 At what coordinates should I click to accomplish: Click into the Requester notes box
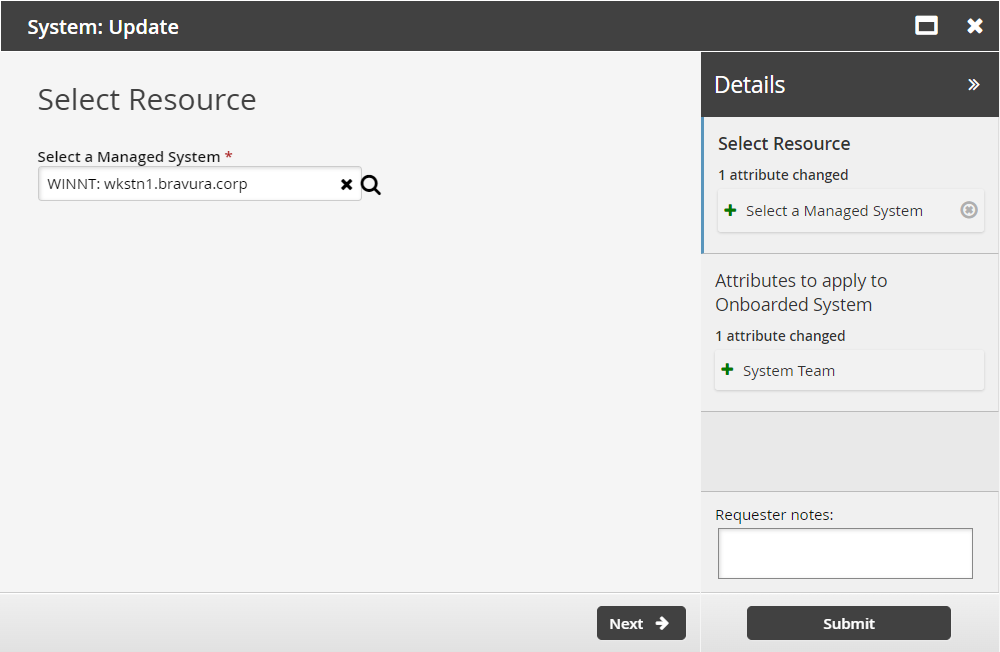point(845,553)
